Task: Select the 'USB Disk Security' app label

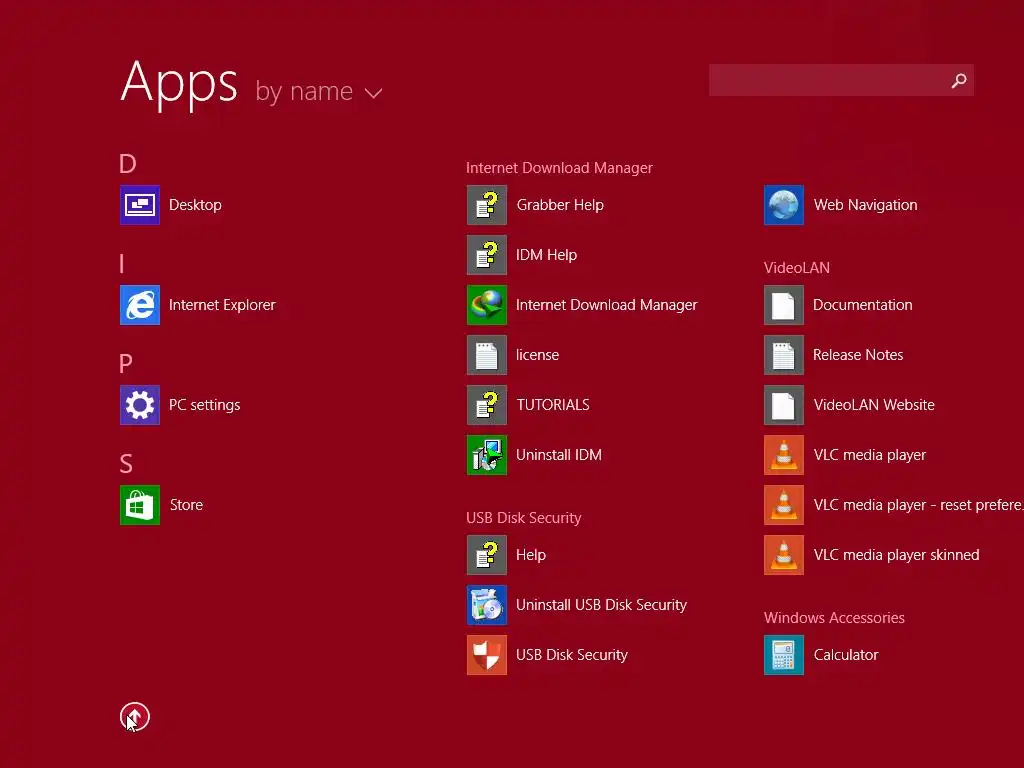Action: click(571, 654)
